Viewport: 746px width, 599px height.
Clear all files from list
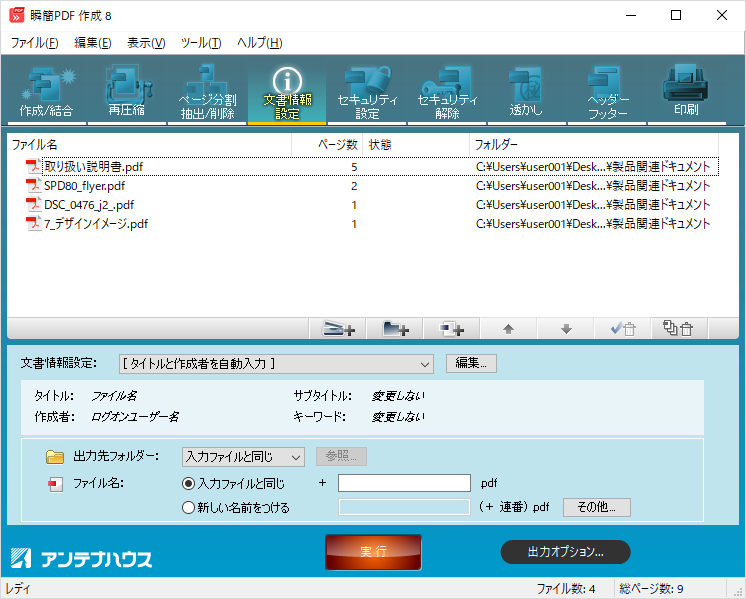click(679, 329)
